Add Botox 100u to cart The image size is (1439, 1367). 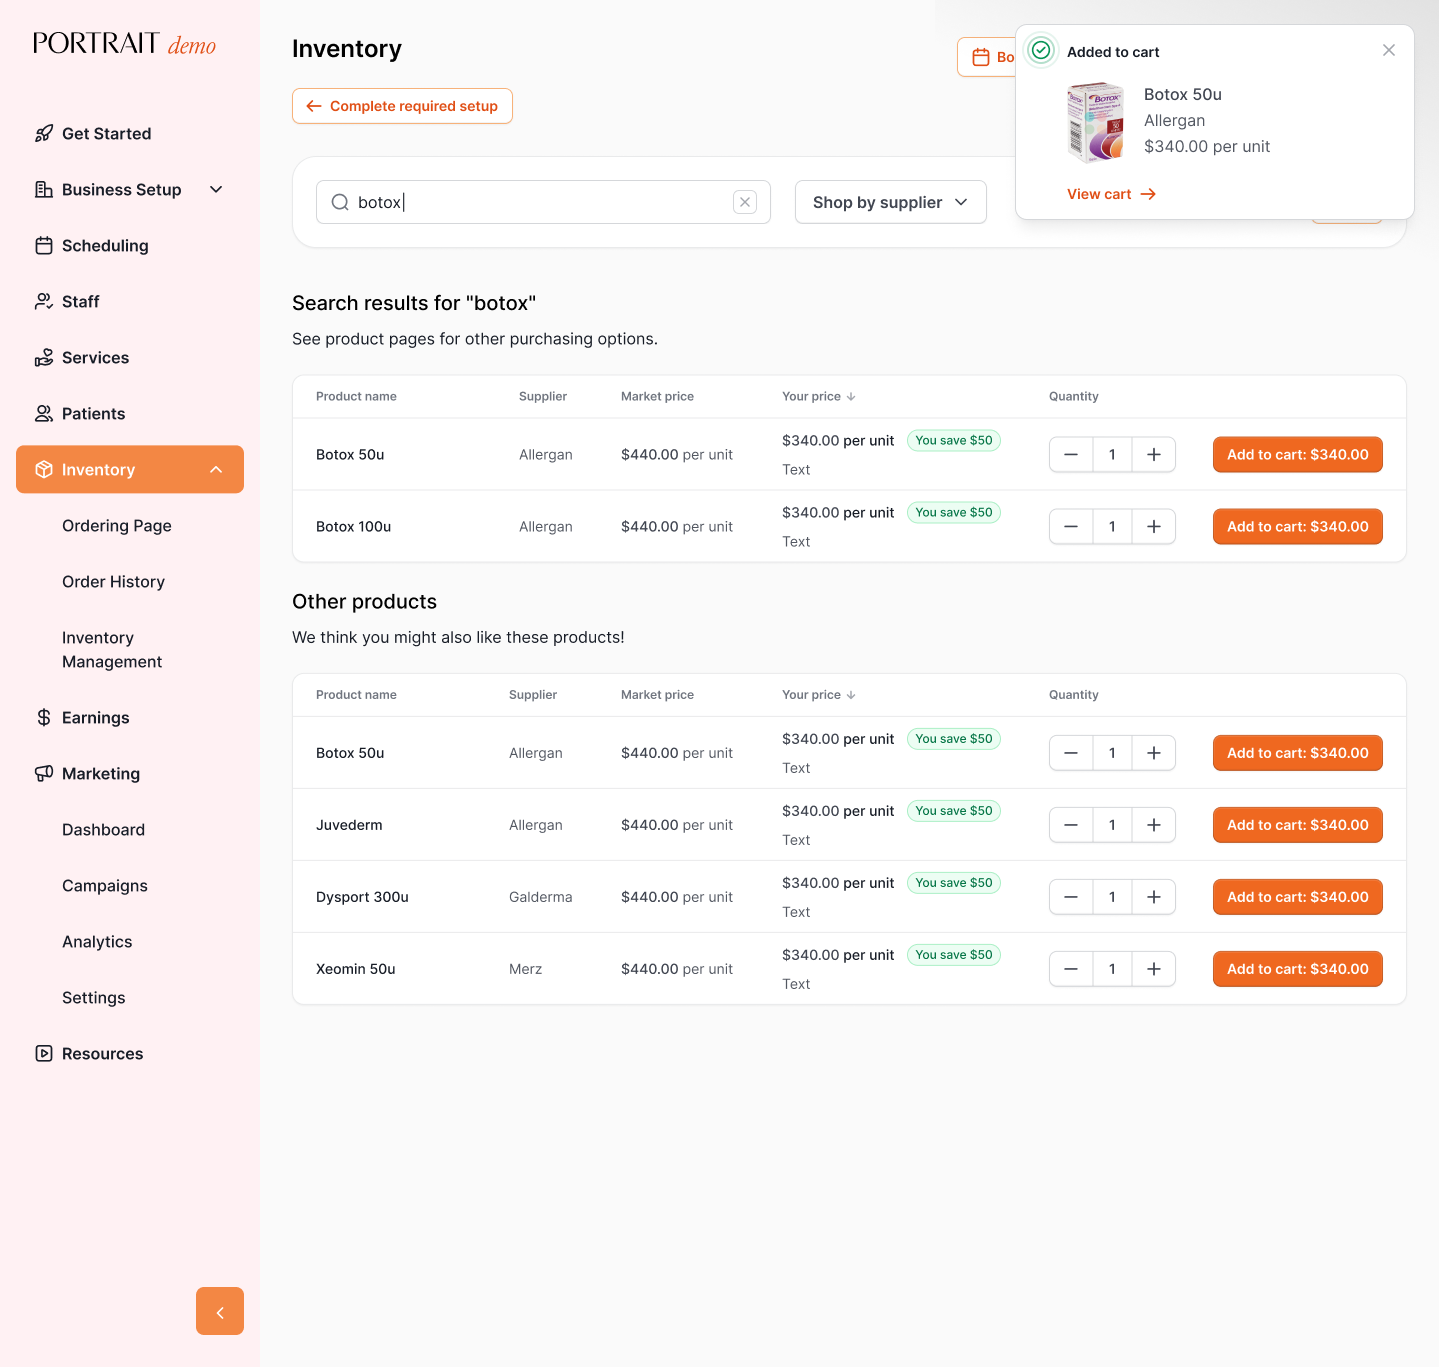(x=1298, y=526)
